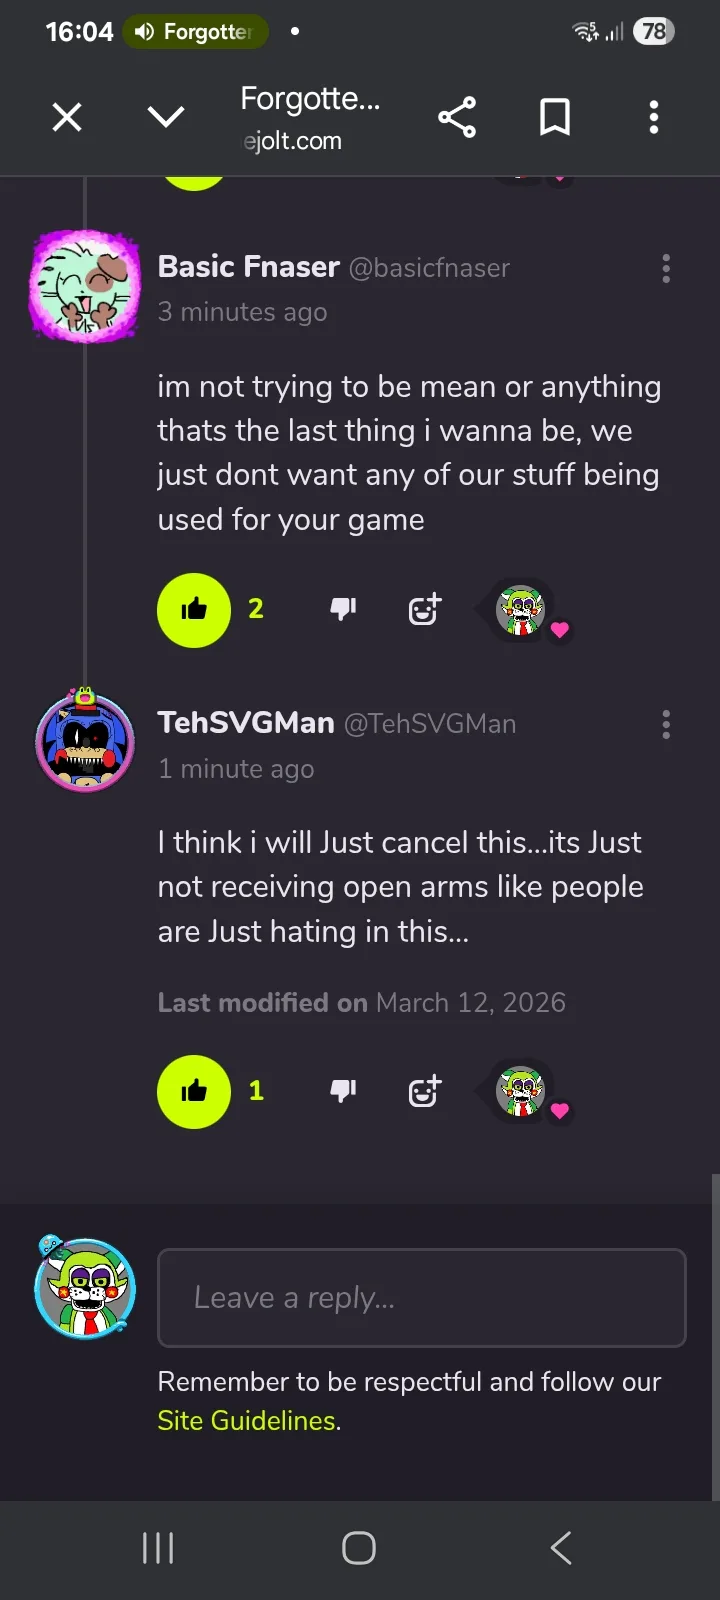This screenshot has width=720, height=1600.
Task: Expand the chevron-down tab minimize arrow
Action: point(166,118)
